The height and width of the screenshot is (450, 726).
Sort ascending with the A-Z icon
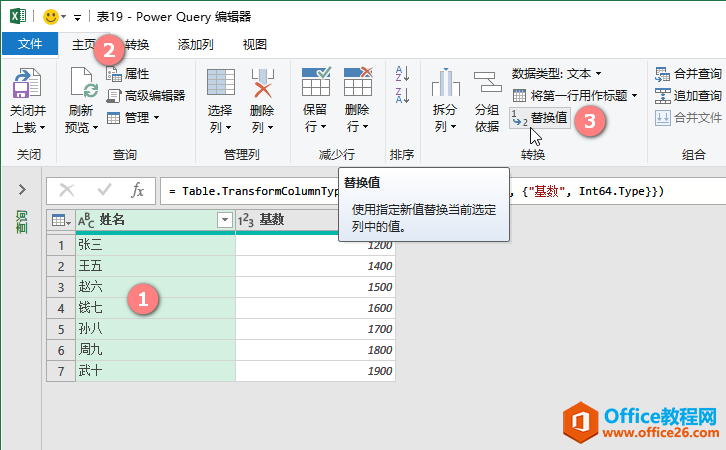(x=403, y=74)
